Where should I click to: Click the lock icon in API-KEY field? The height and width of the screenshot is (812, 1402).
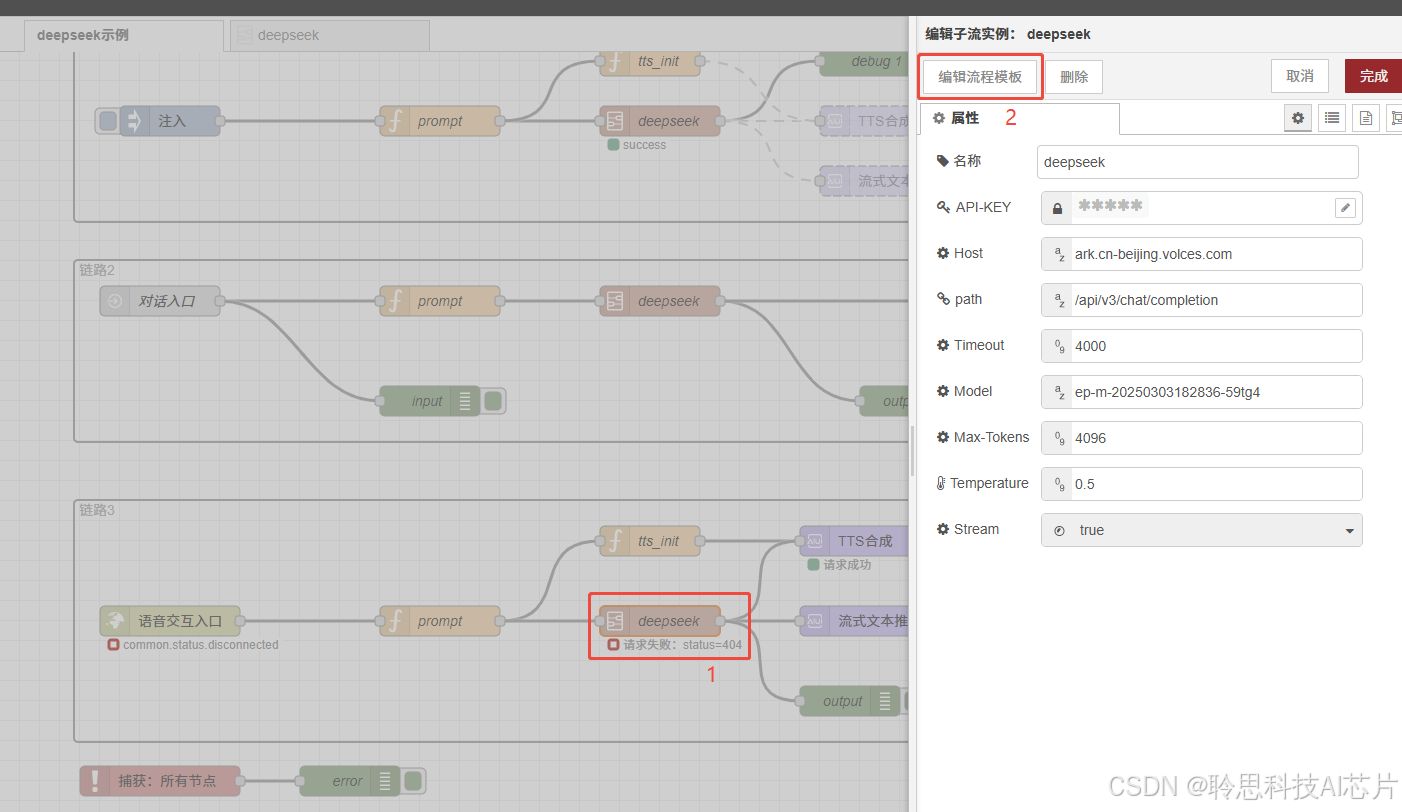1057,208
